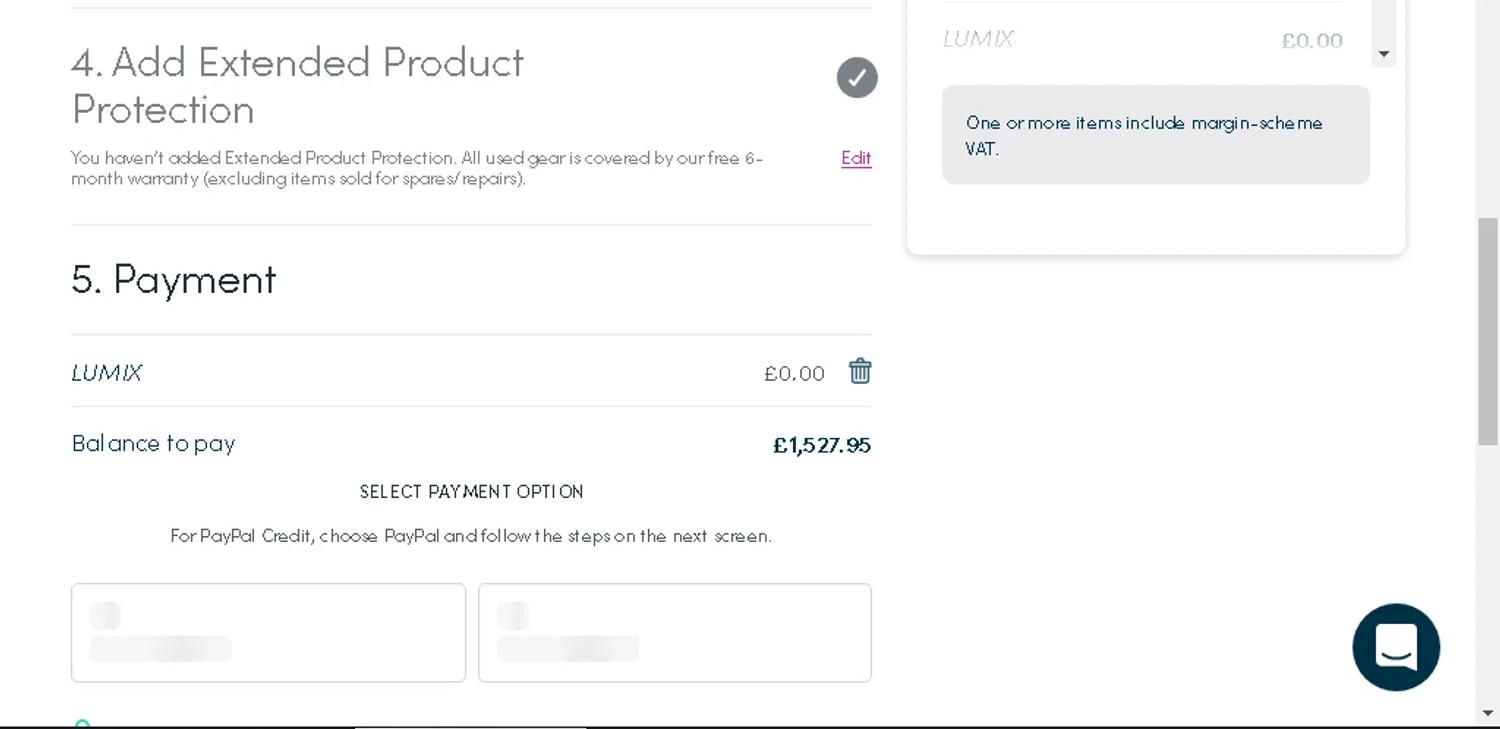
Task: Open the live chat widget
Action: 1396,647
